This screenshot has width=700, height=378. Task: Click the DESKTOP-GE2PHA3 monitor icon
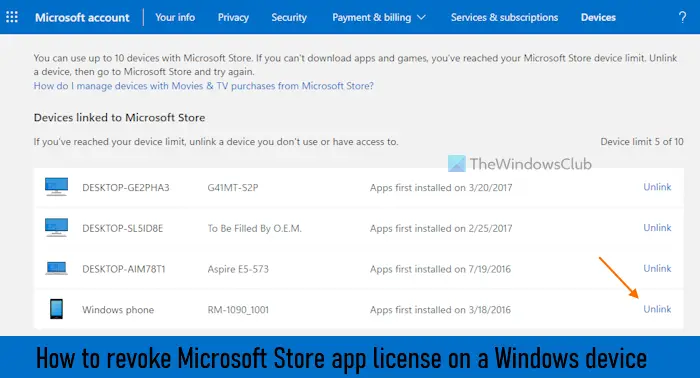point(56,187)
